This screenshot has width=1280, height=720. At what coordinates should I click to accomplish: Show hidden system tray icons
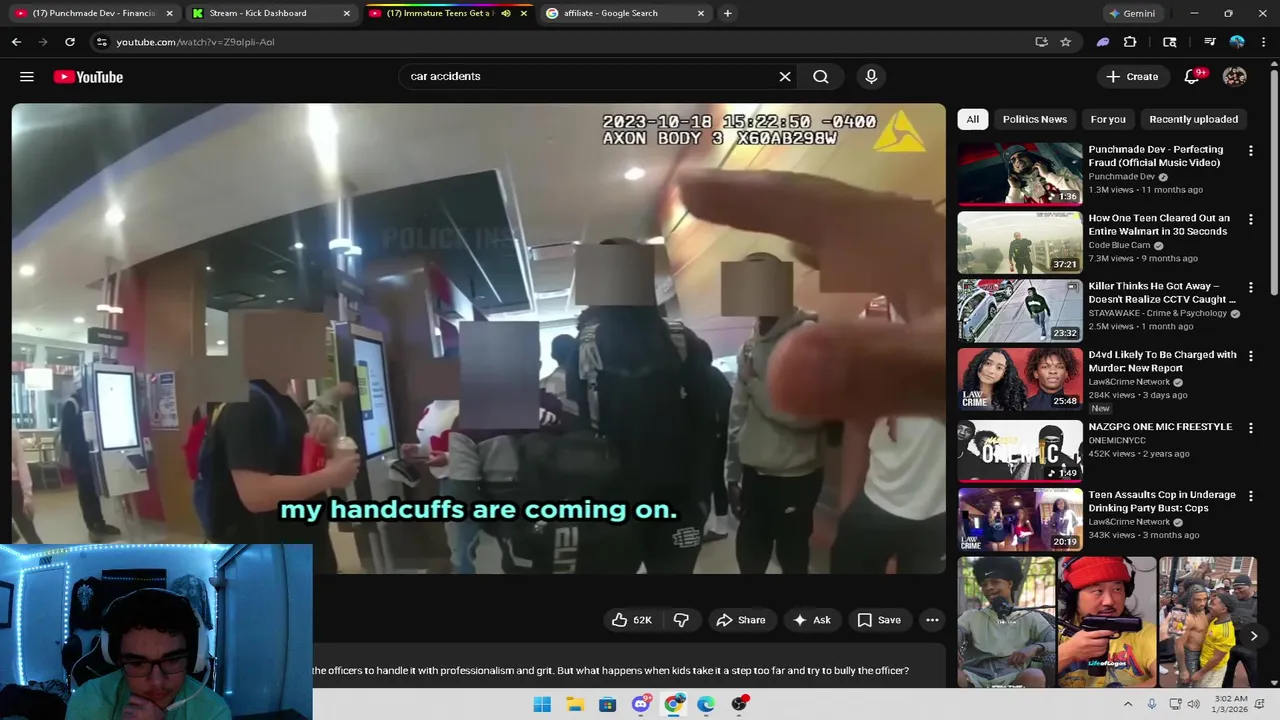click(1128, 704)
